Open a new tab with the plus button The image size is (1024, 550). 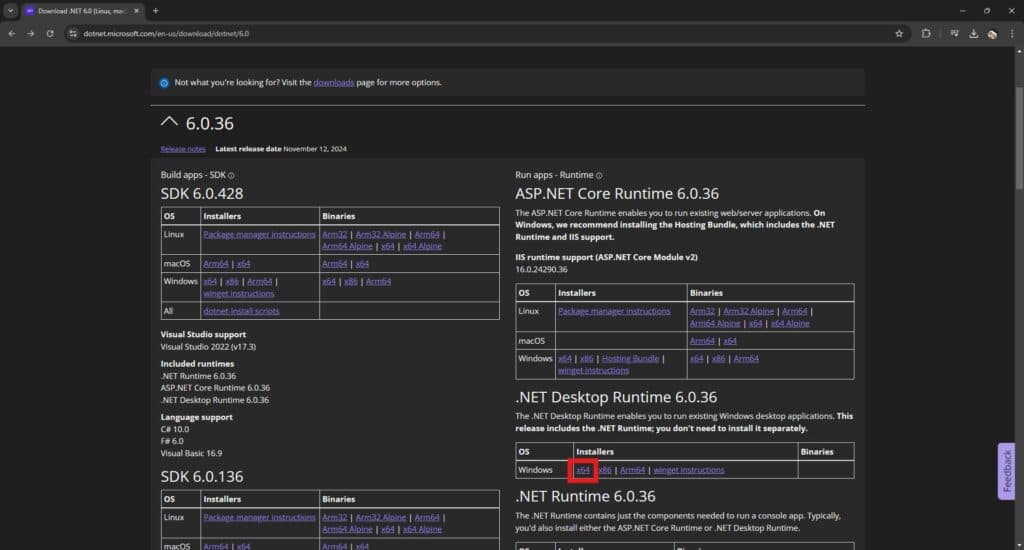pyautogui.click(x=155, y=10)
